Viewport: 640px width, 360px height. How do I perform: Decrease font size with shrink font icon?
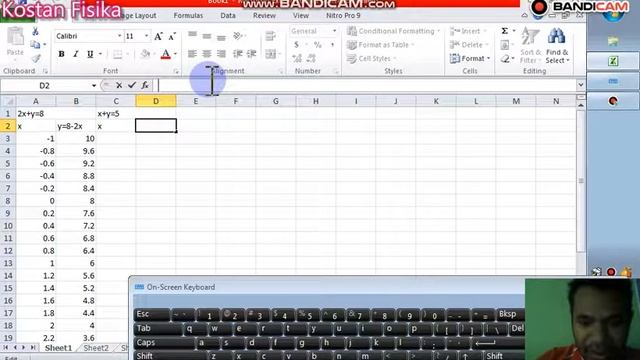coord(172,37)
